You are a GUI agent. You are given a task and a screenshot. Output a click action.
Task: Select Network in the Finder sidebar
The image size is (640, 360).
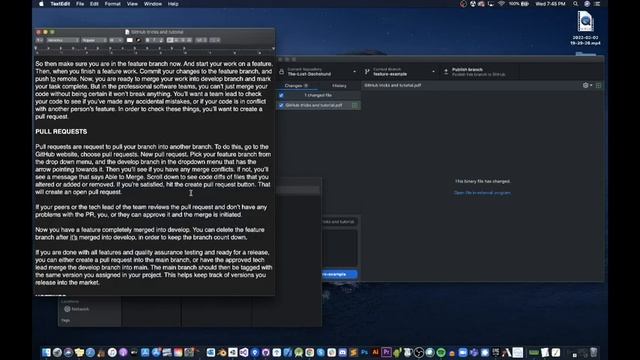(x=77, y=309)
